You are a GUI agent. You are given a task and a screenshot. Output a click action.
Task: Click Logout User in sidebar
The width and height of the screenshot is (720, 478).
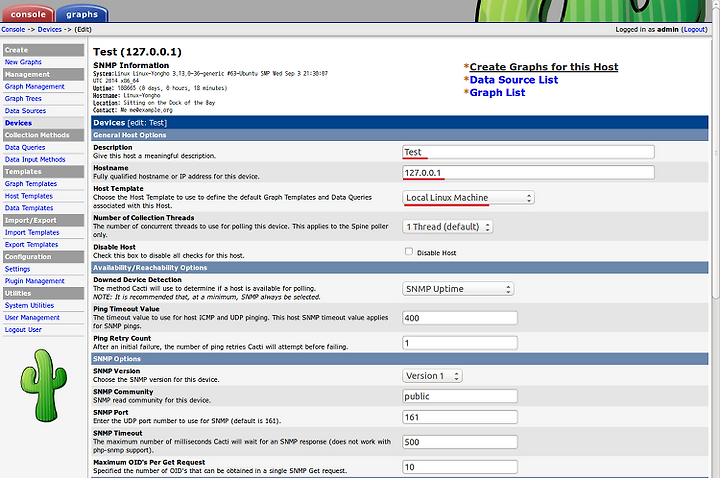(23, 330)
